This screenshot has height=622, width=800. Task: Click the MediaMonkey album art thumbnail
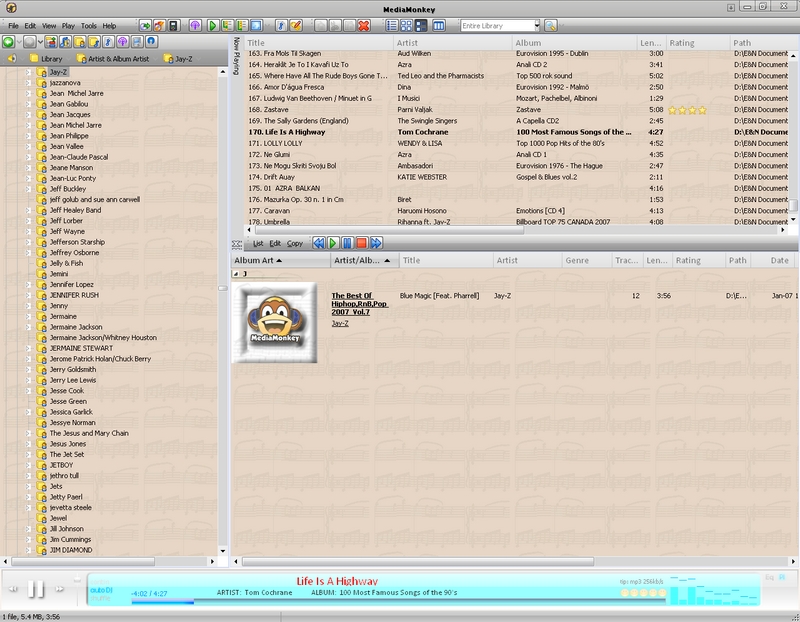point(275,323)
